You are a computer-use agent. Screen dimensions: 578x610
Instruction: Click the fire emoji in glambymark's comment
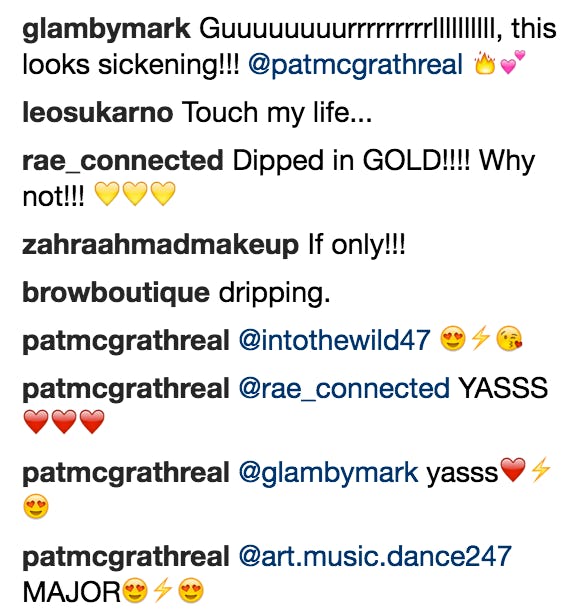484,62
